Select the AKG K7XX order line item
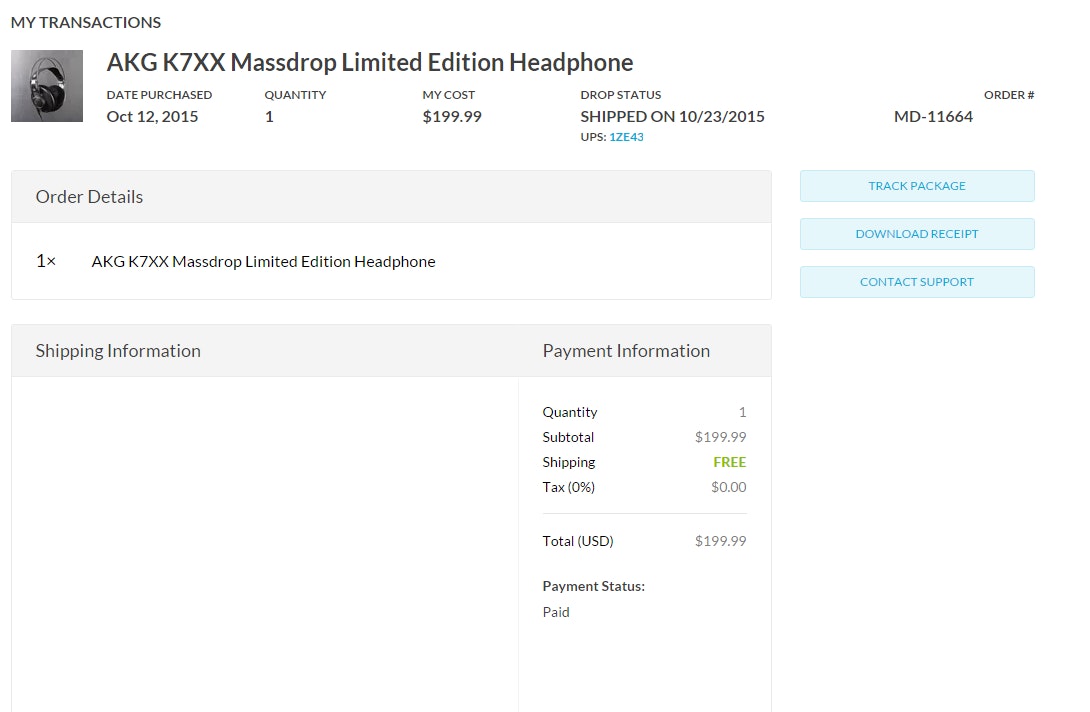 click(263, 261)
